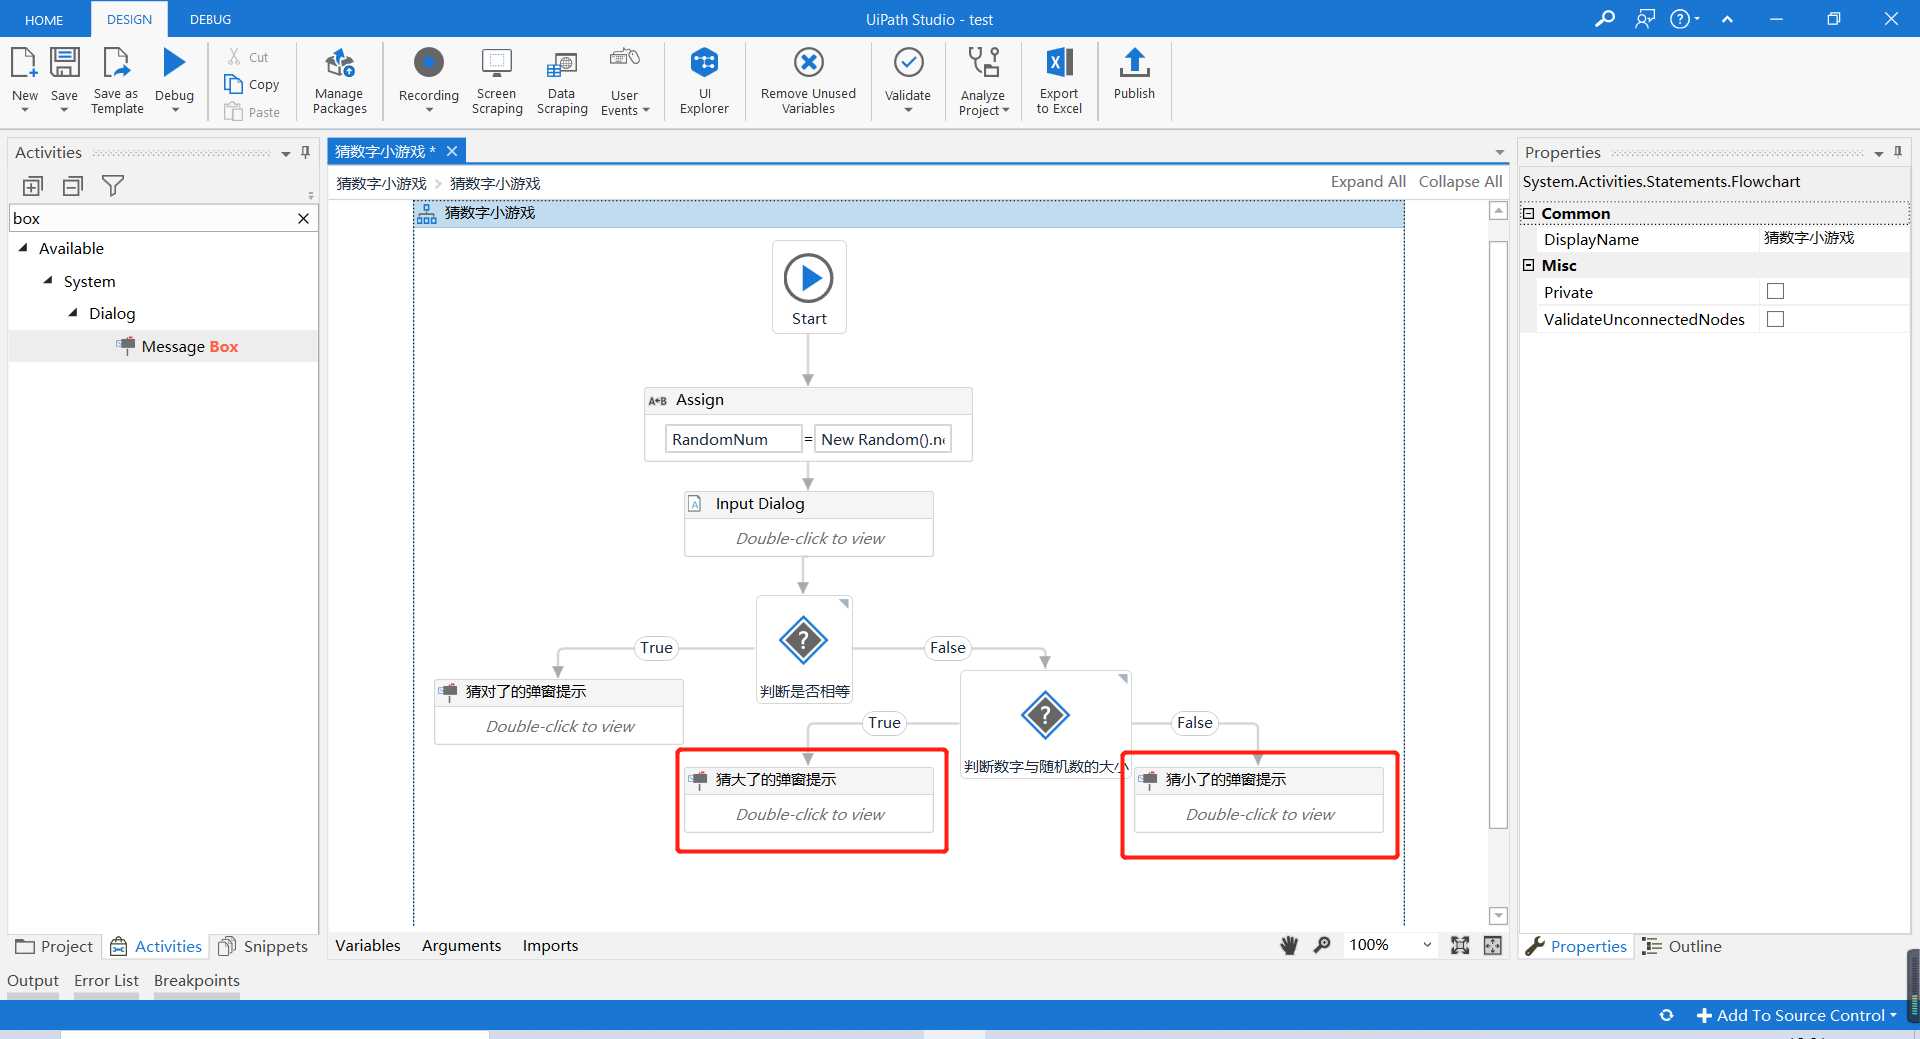The image size is (1920, 1039).
Task: Click the activities search field
Action: click(152, 218)
